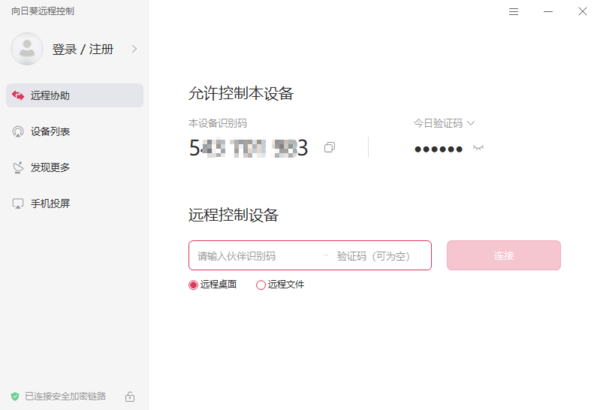This screenshot has width=600, height=410.
Task: Click the lock icon in status bar
Action: [x=130, y=397]
